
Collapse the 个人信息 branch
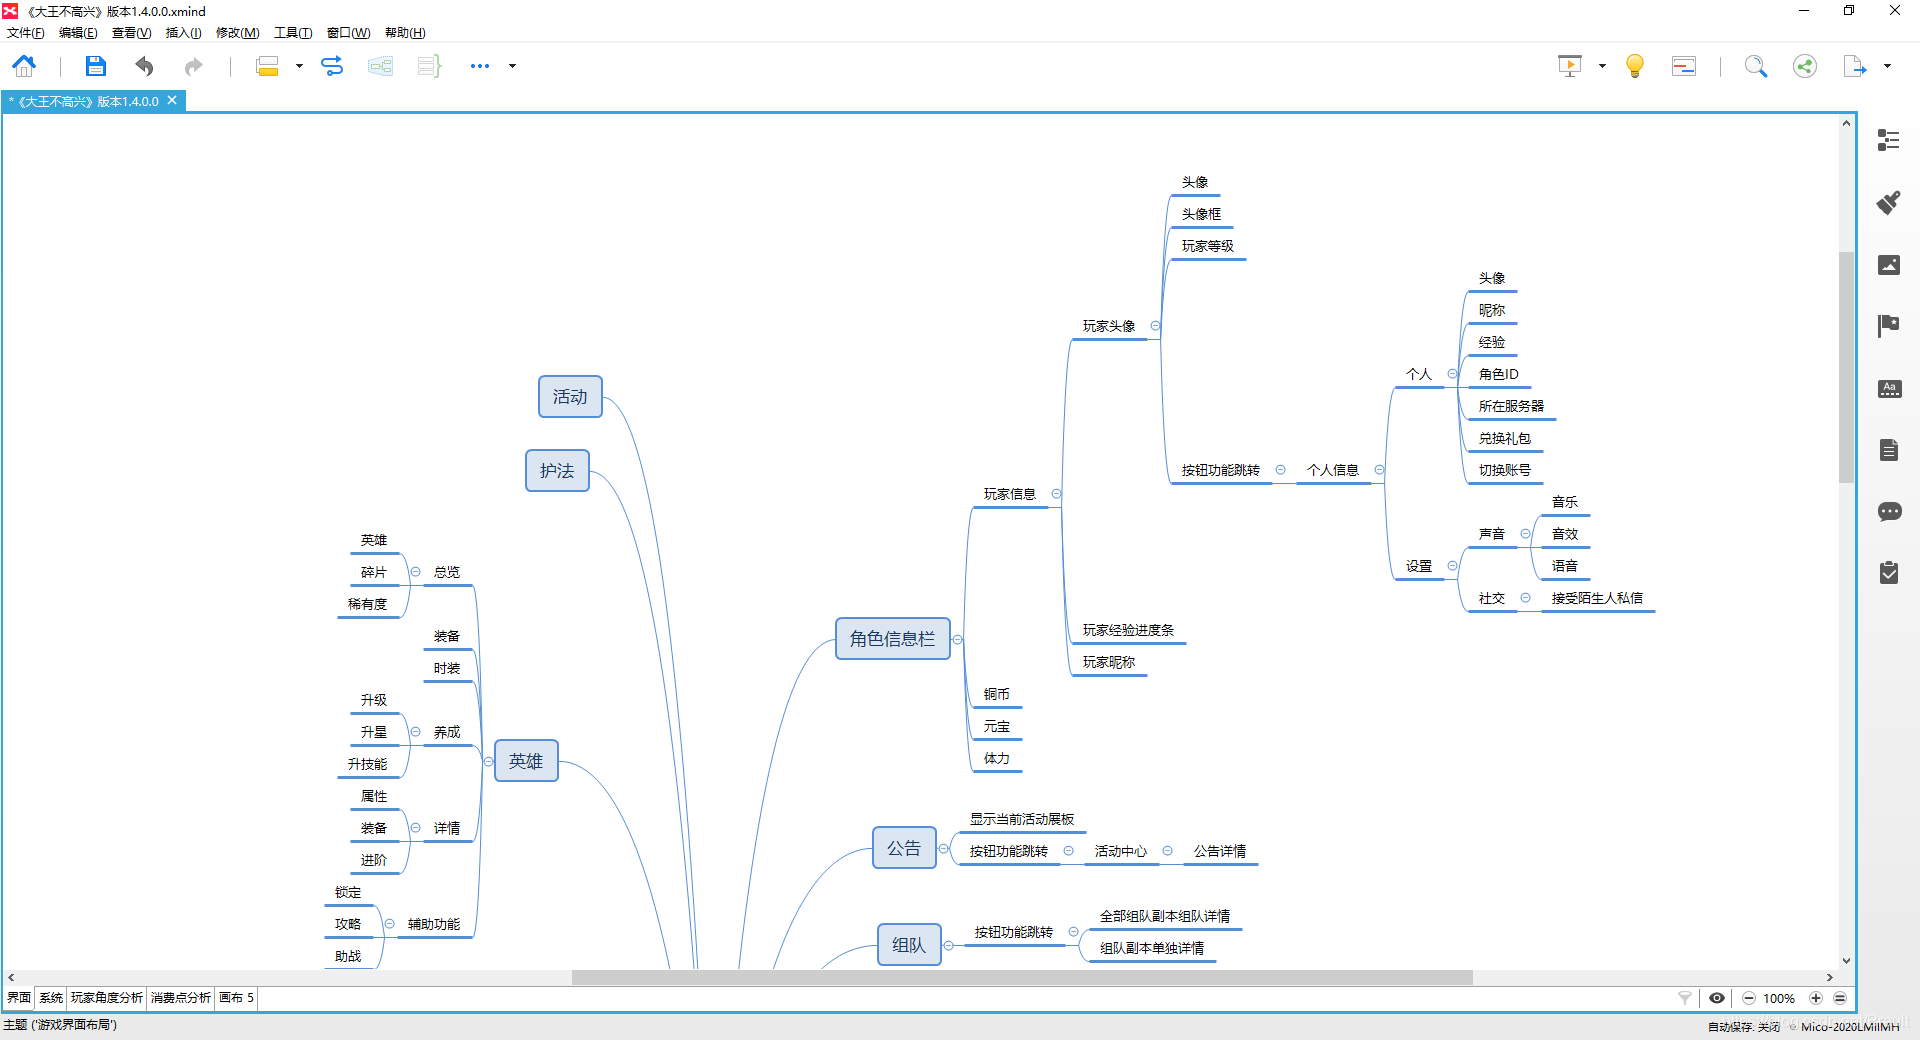1379,470
